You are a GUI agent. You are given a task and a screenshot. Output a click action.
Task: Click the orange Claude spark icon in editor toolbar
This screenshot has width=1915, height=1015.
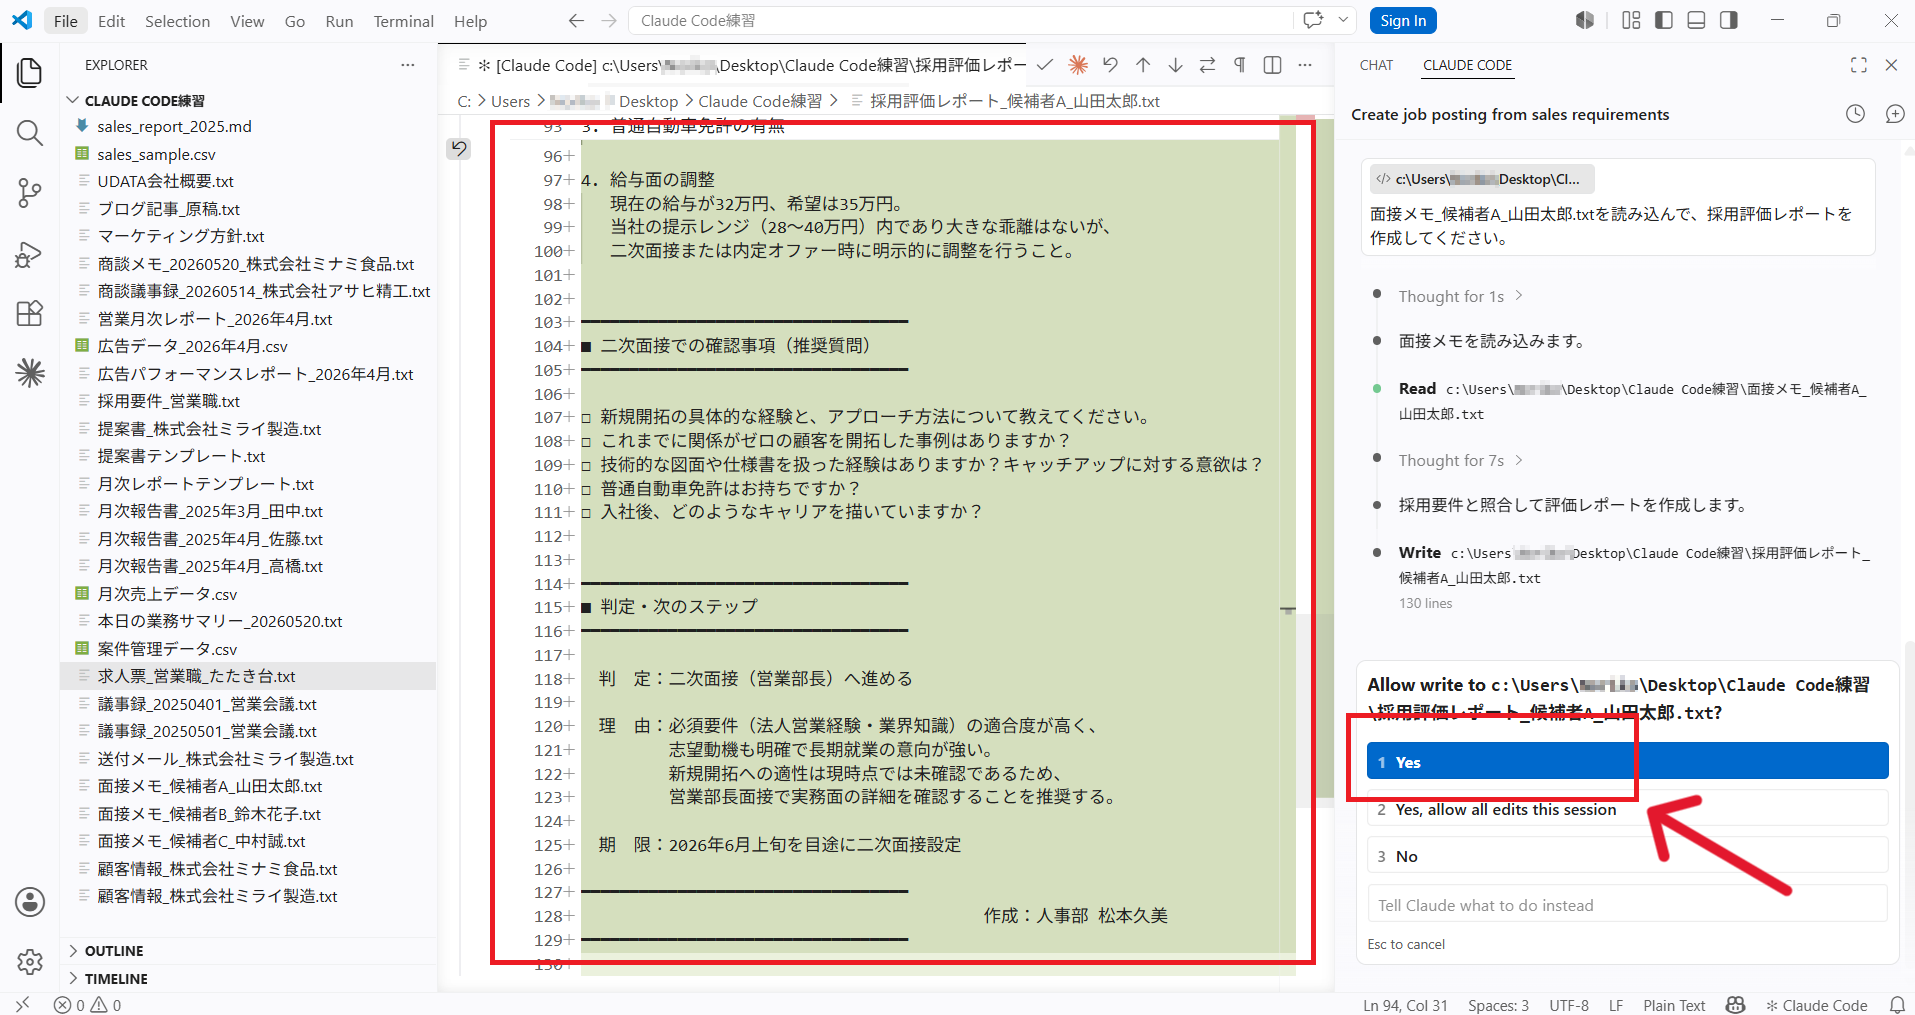1078,65
